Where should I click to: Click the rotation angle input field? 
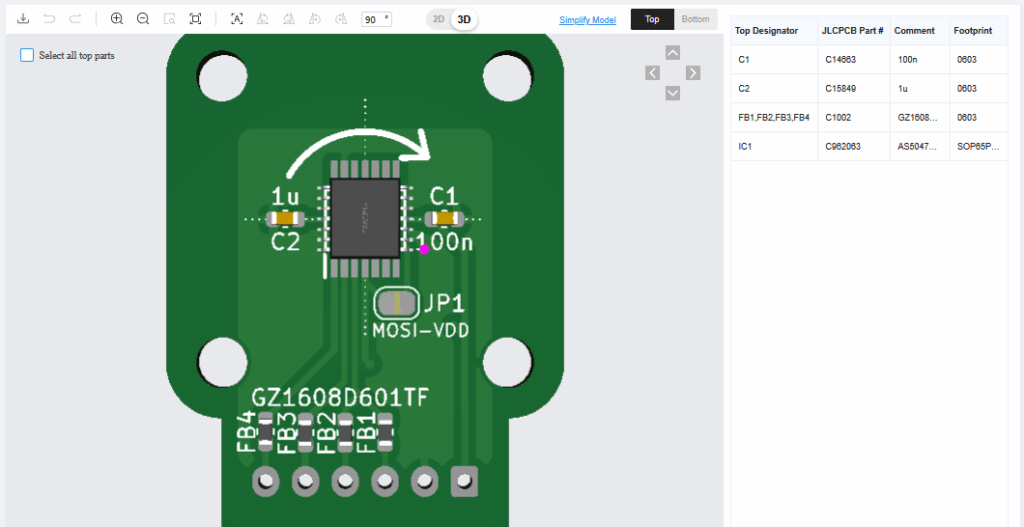tap(373, 19)
